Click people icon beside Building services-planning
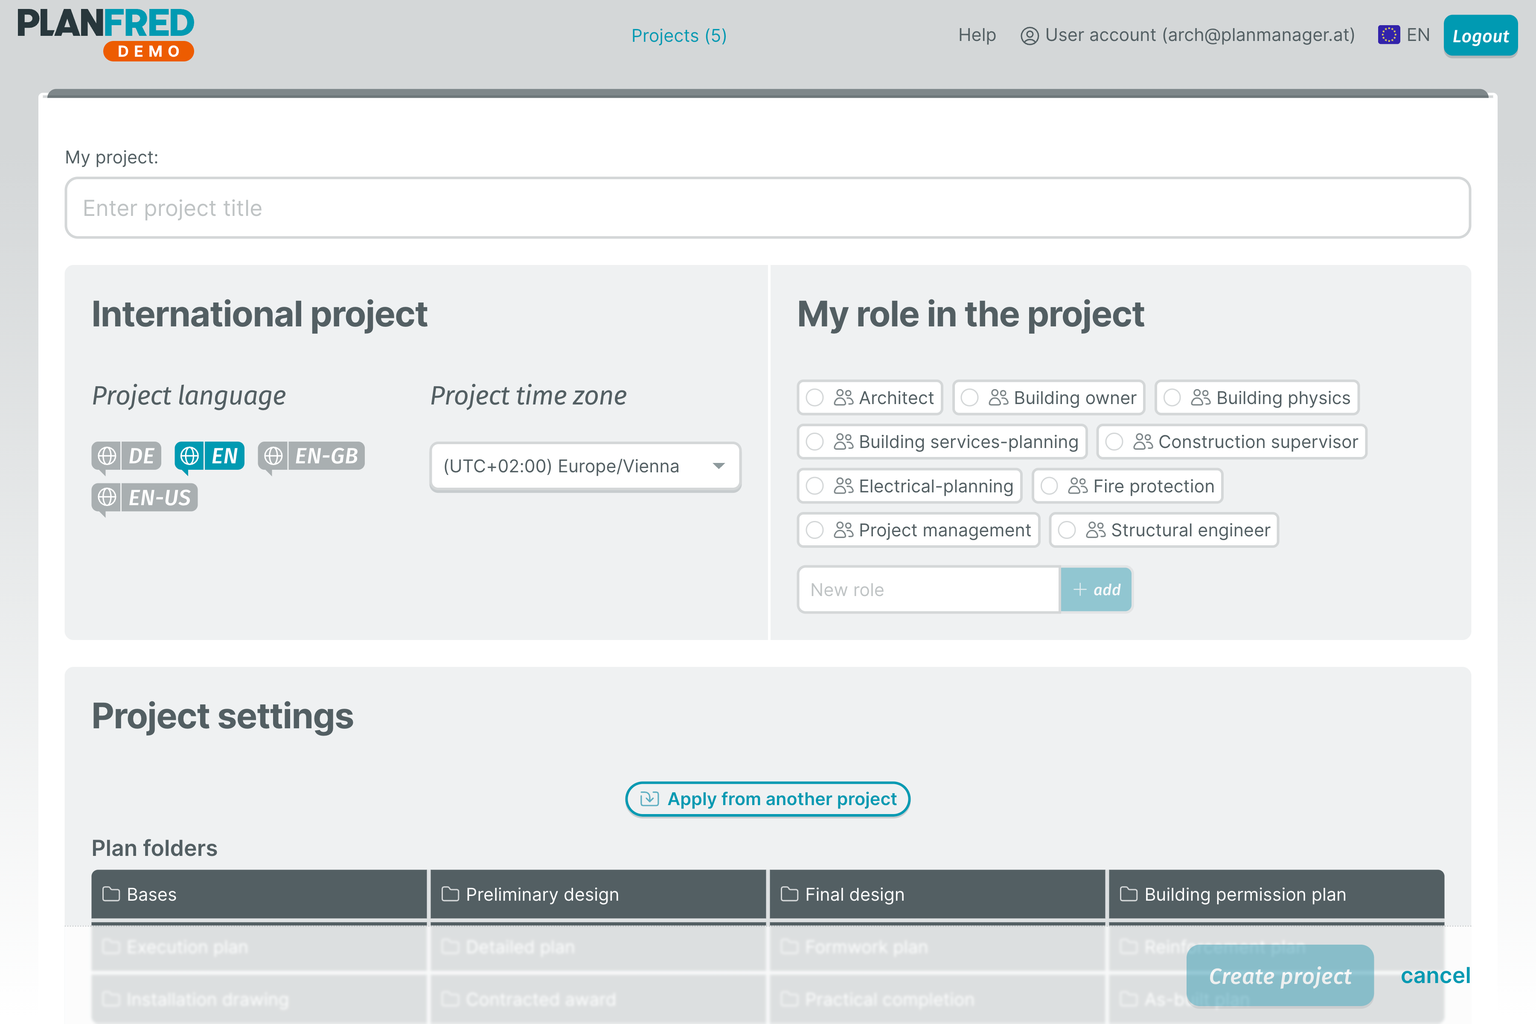The height and width of the screenshot is (1024, 1536). click(844, 442)
